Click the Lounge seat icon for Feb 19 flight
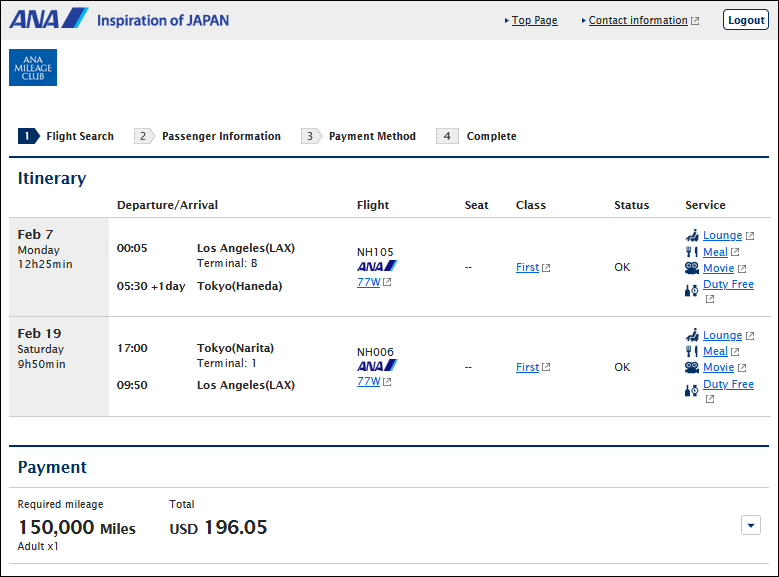The width and height of the screenshot is (779, 577). [x=692, y=336]
